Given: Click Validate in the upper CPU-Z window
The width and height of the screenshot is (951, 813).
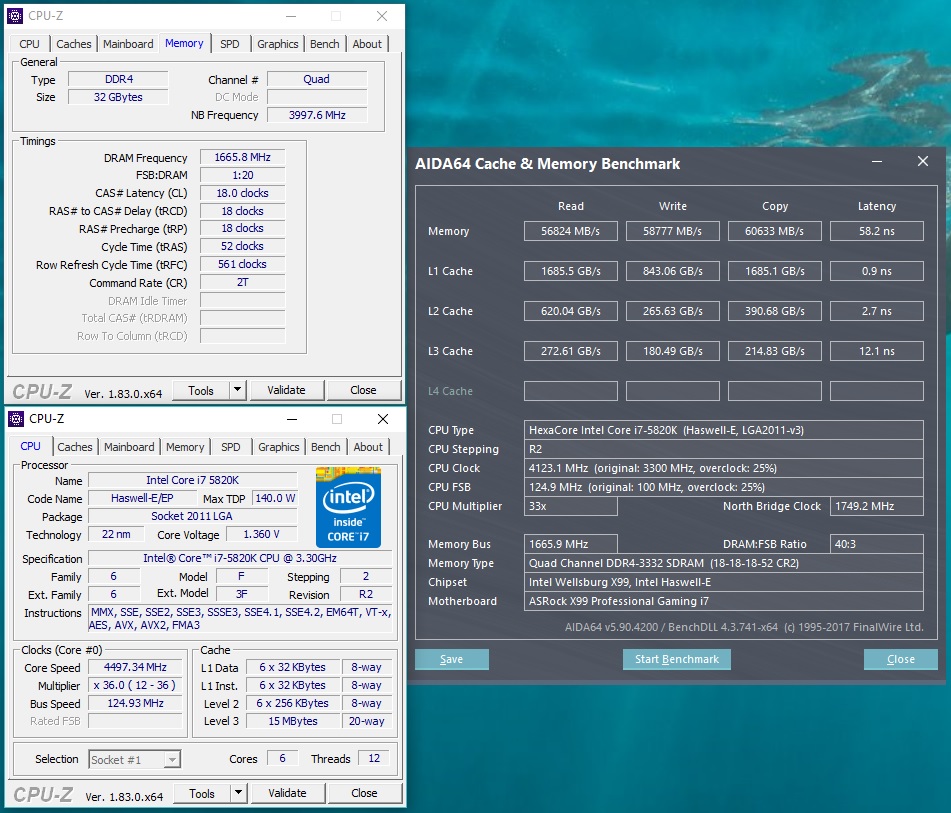Looking at the screenshot, I should 286,390.
